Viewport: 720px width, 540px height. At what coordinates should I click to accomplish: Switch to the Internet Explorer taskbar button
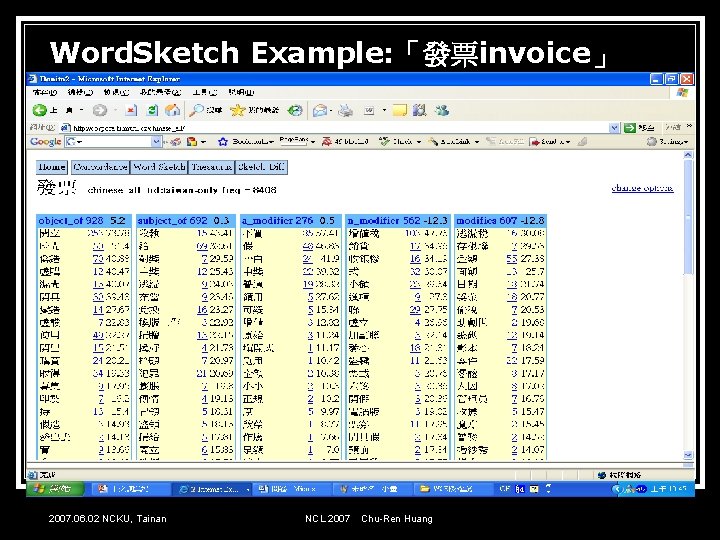213,489
